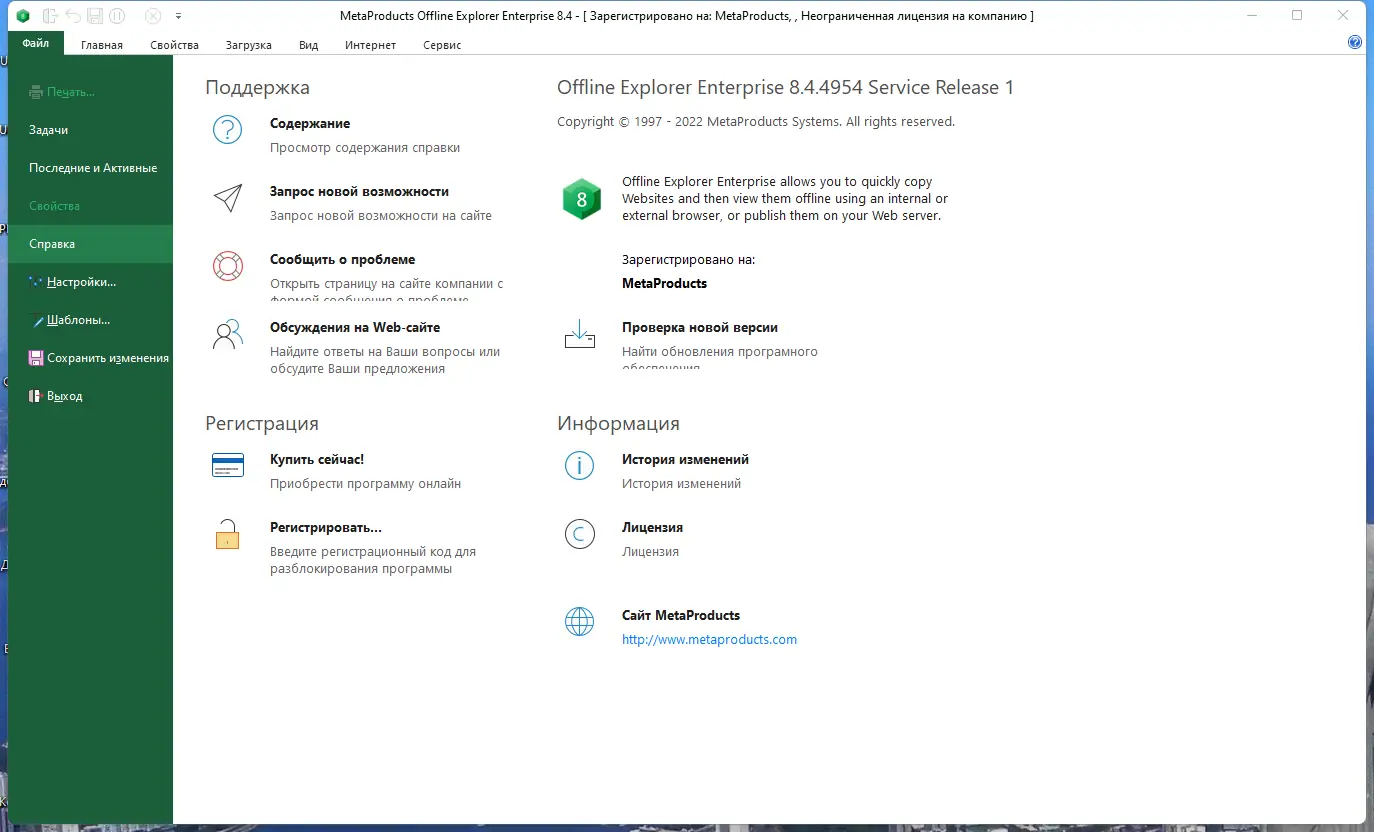
Task: Click the Выход exit door icon
Action: tap(36, 396)
